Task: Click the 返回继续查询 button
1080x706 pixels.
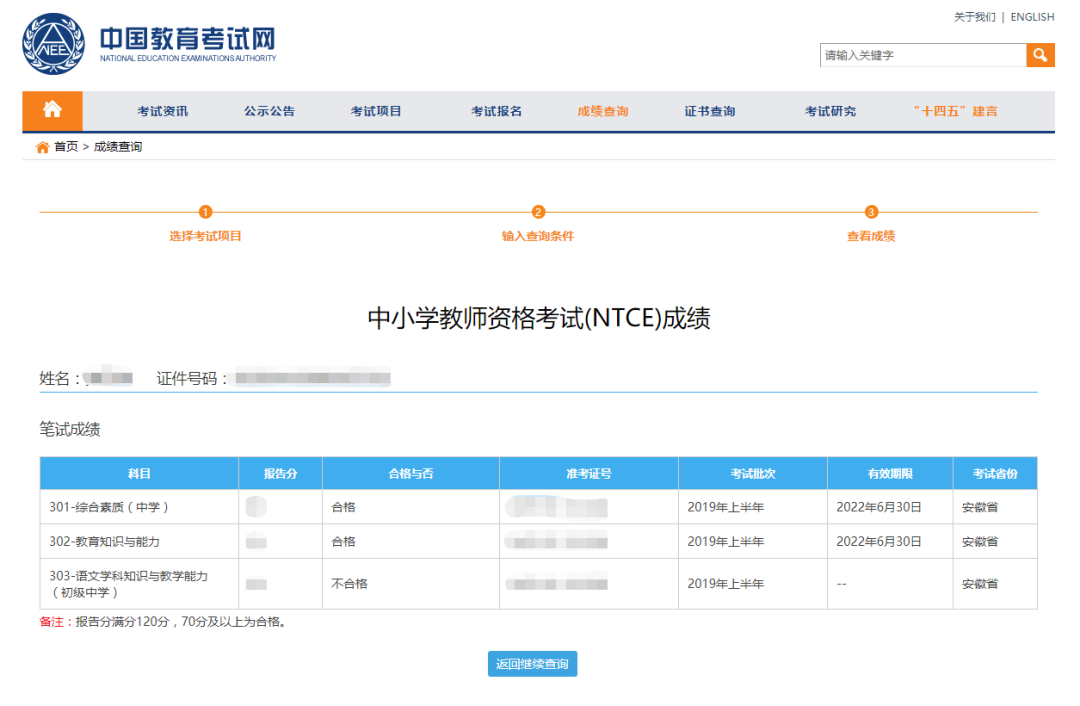Action: [x=532, y=663]
